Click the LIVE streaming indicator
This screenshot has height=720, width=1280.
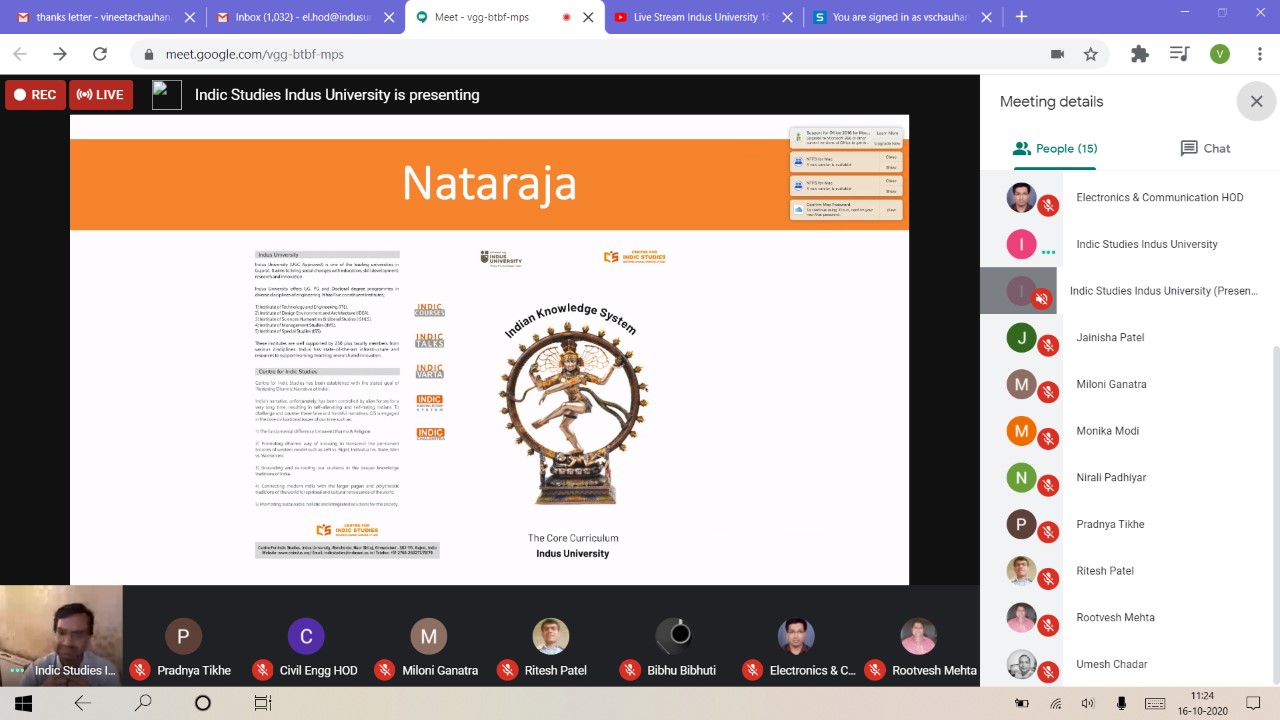[x=100, y=95]
